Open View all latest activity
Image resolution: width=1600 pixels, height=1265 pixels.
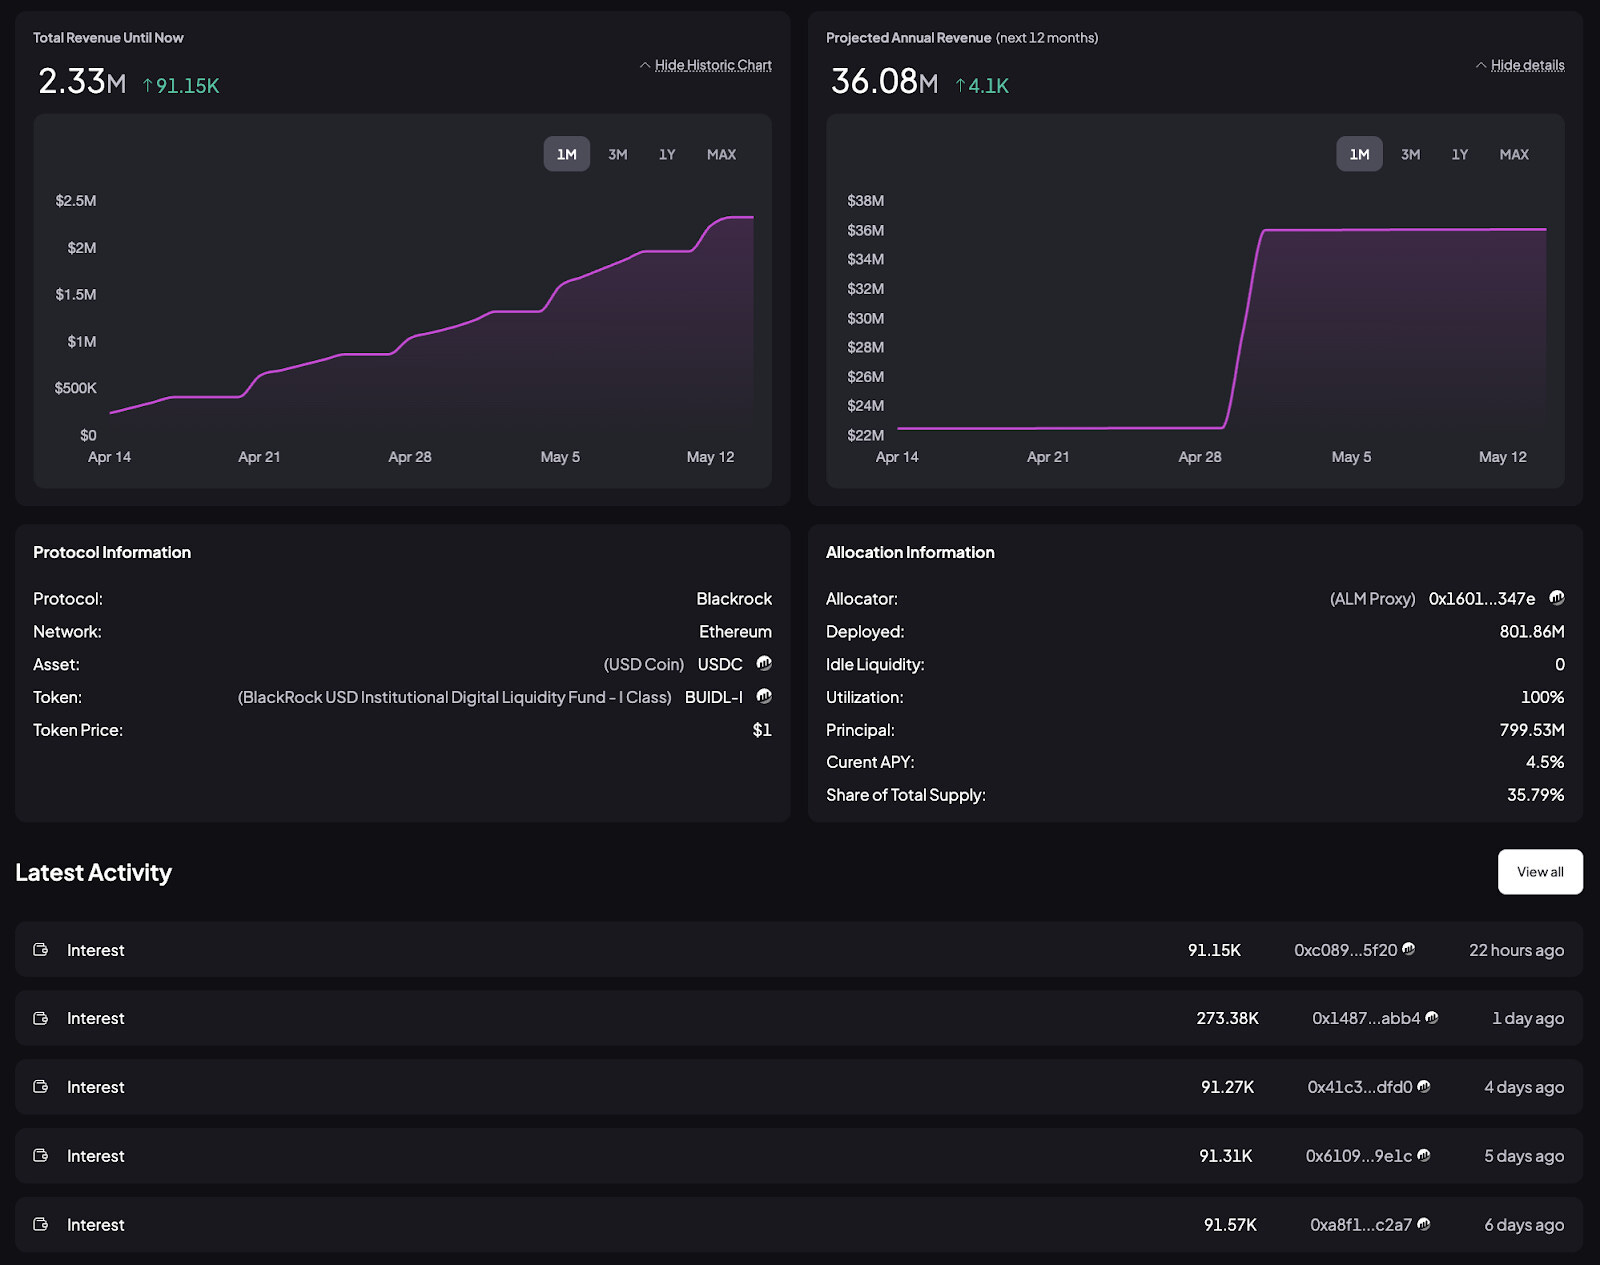[1539, 871]
